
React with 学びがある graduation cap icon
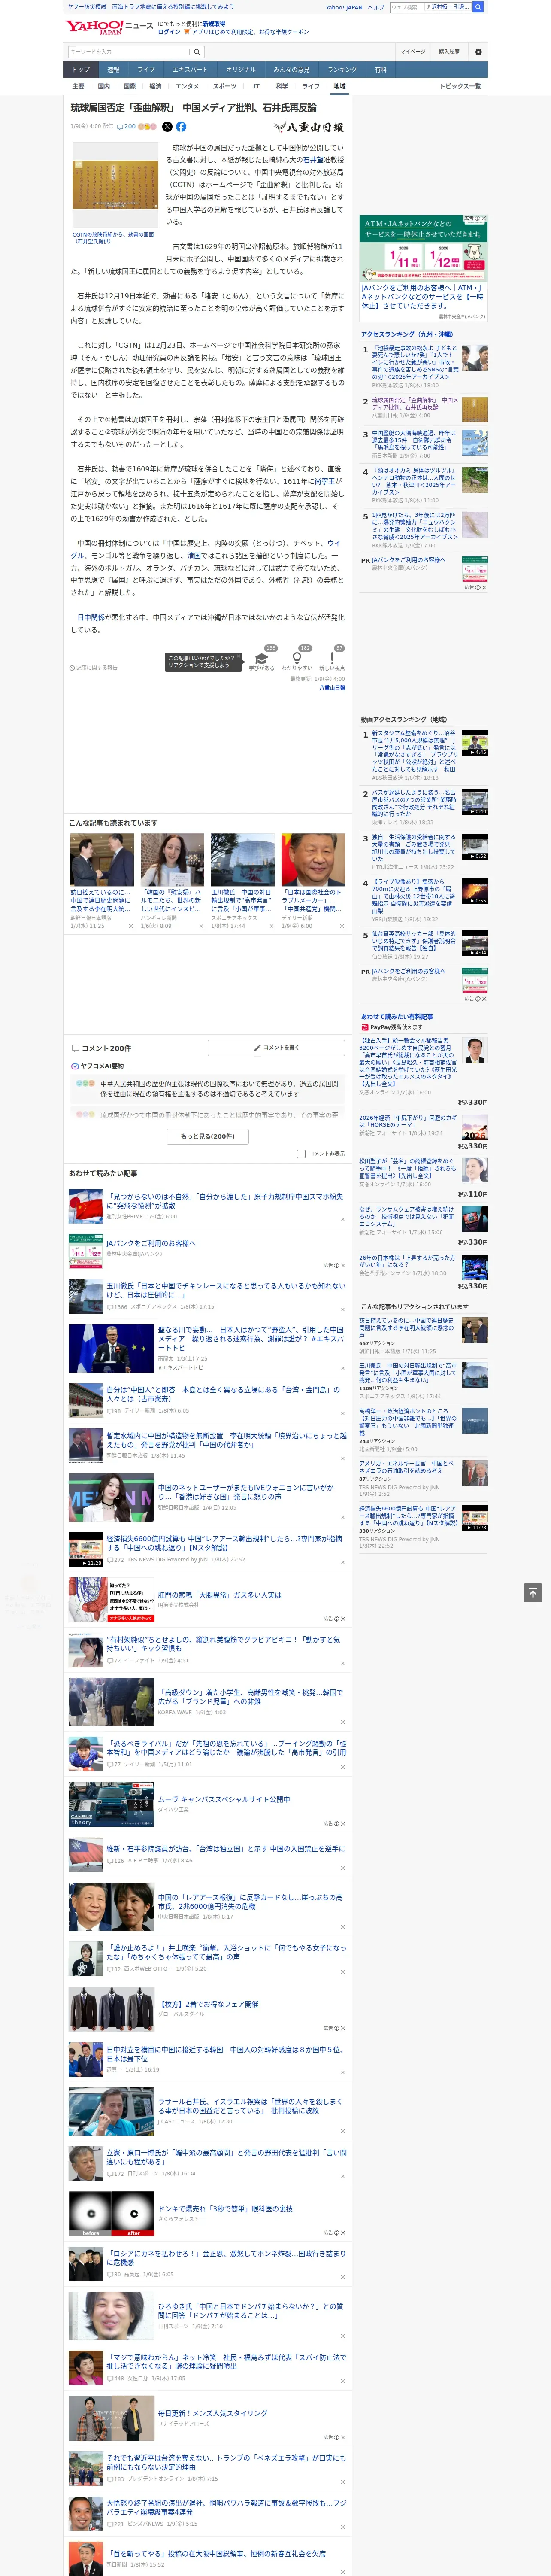[262, 658]
